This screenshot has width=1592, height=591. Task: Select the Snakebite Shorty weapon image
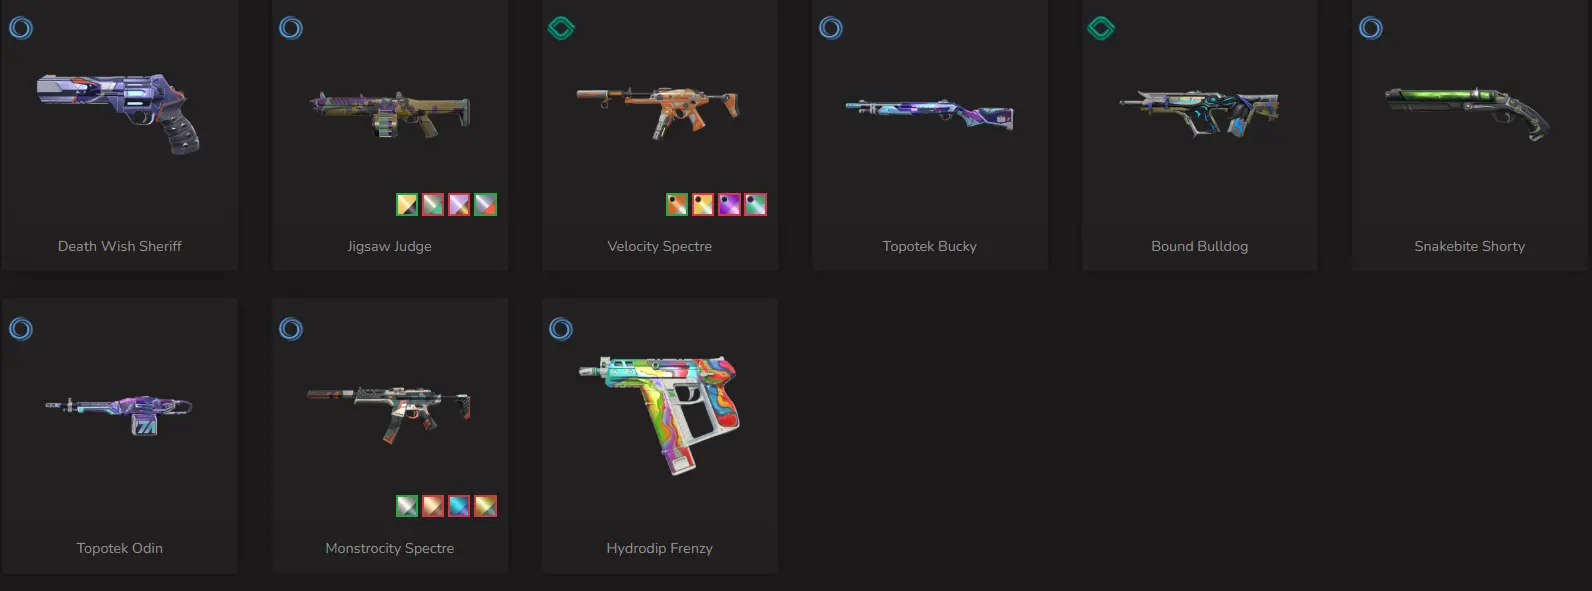tap(1468, 112)
